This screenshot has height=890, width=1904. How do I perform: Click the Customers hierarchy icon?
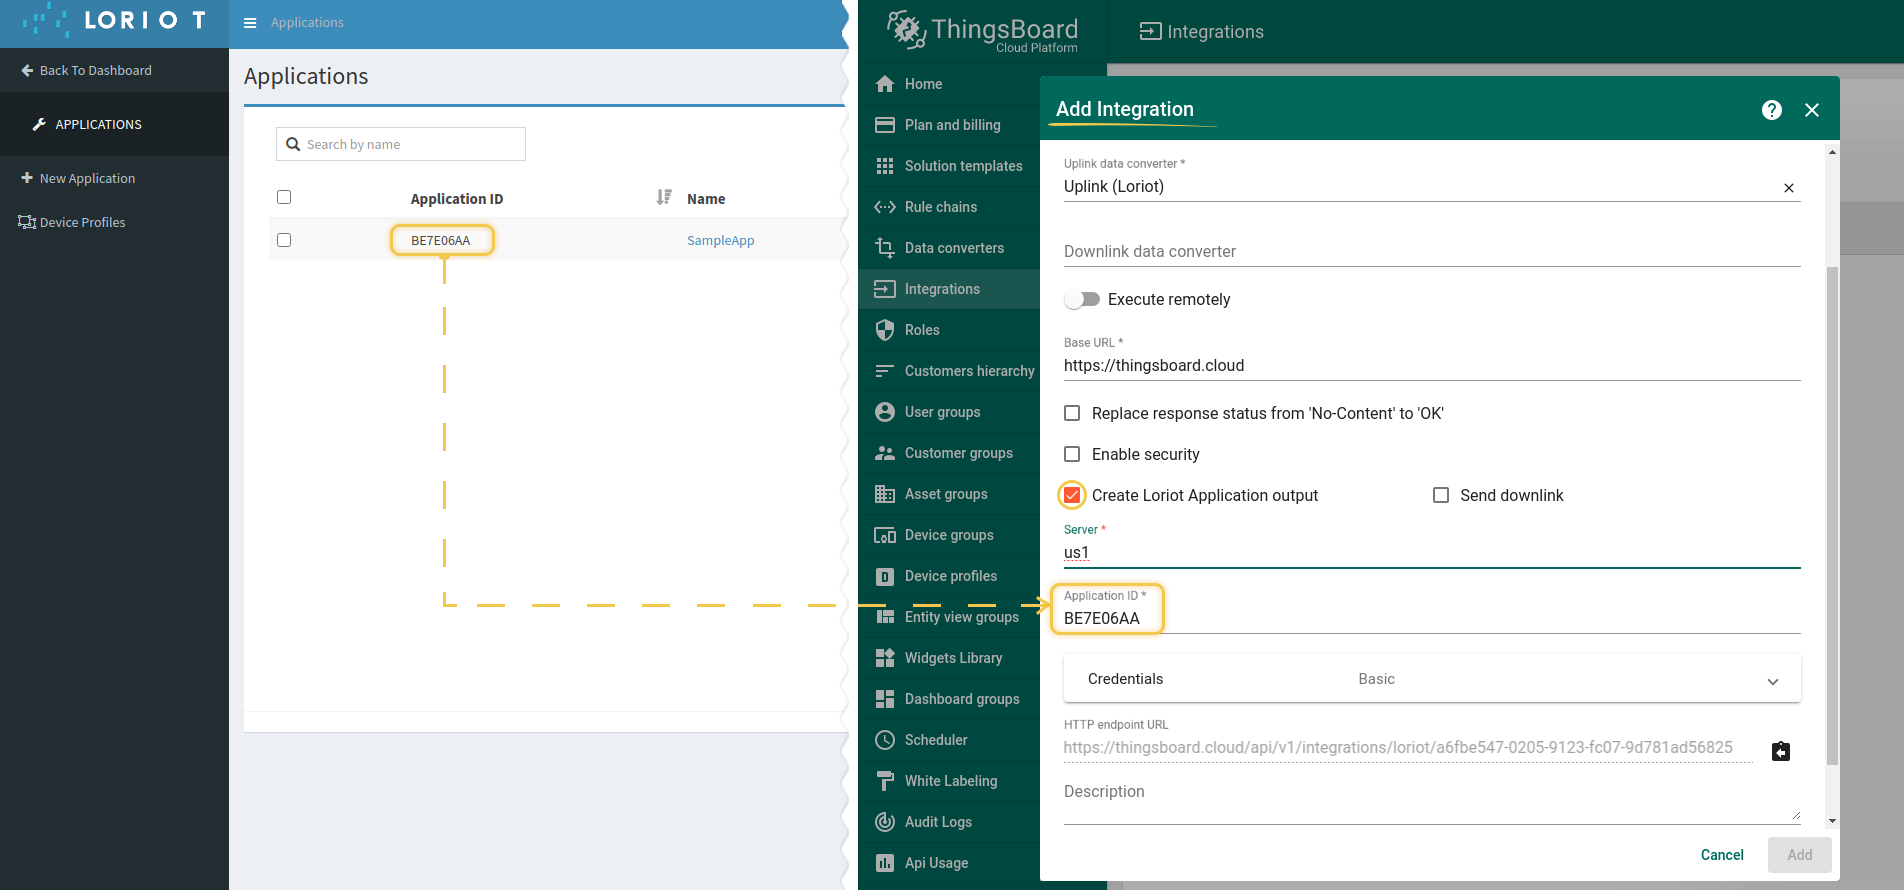point(885,371)
